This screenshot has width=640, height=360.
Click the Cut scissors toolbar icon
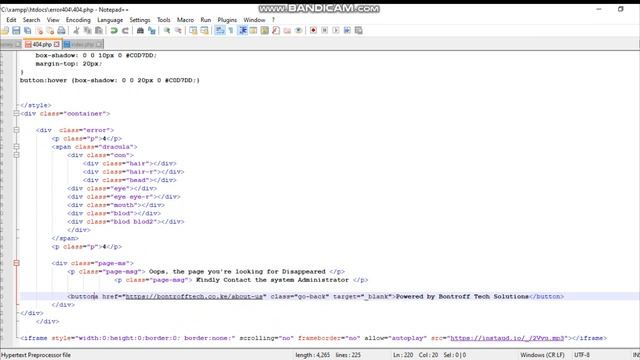[x=76, y=31]
